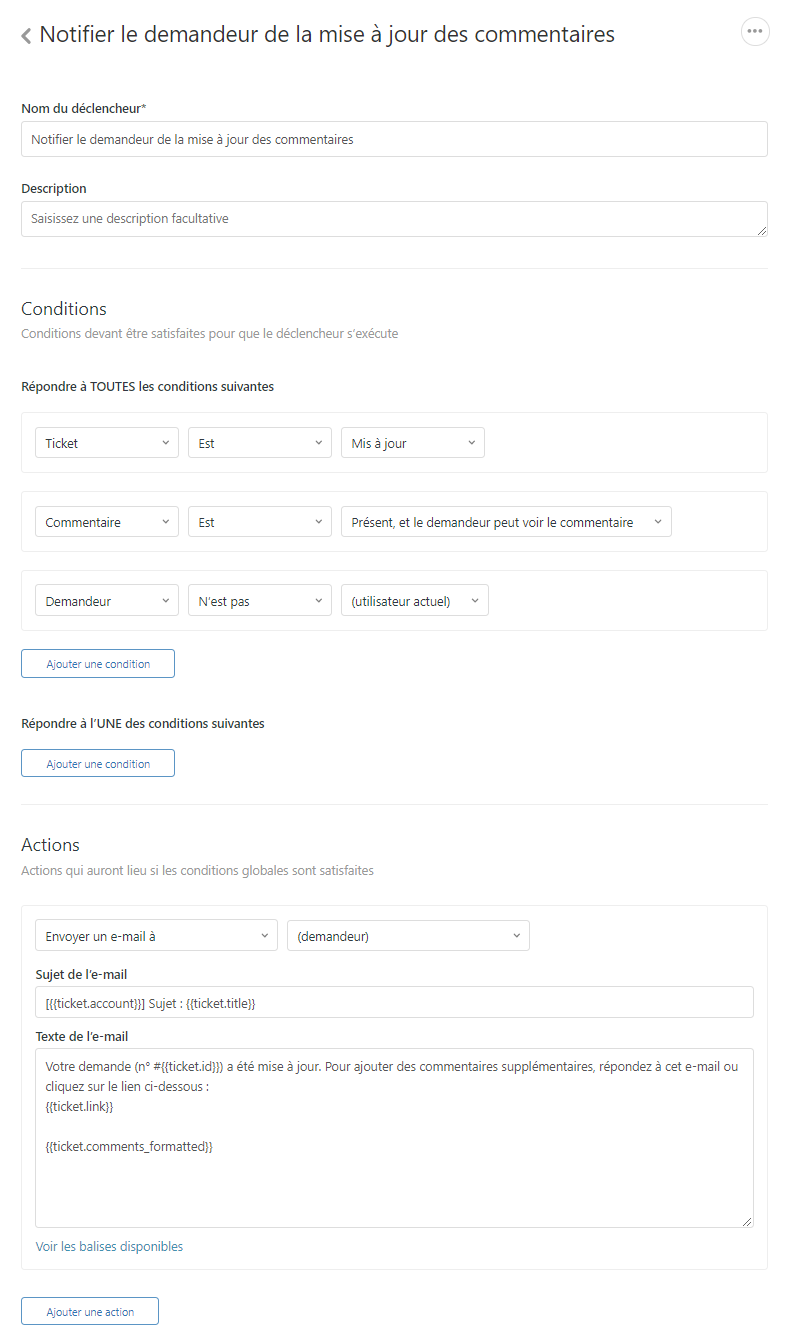Screen dimensions: 790x1333
Task: Open the three-dots options menu
Action: (755, 32)
